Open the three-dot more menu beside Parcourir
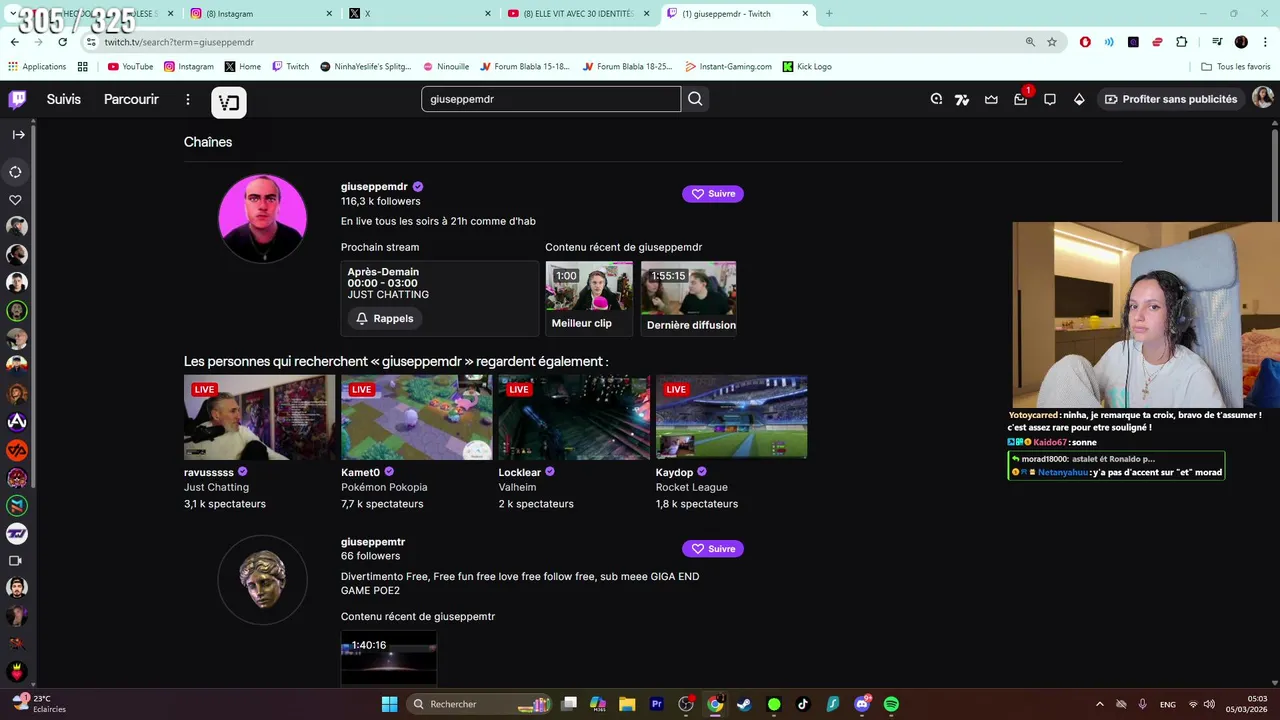1280x720 pixels. pyautogui.click(x=187, y=99)
